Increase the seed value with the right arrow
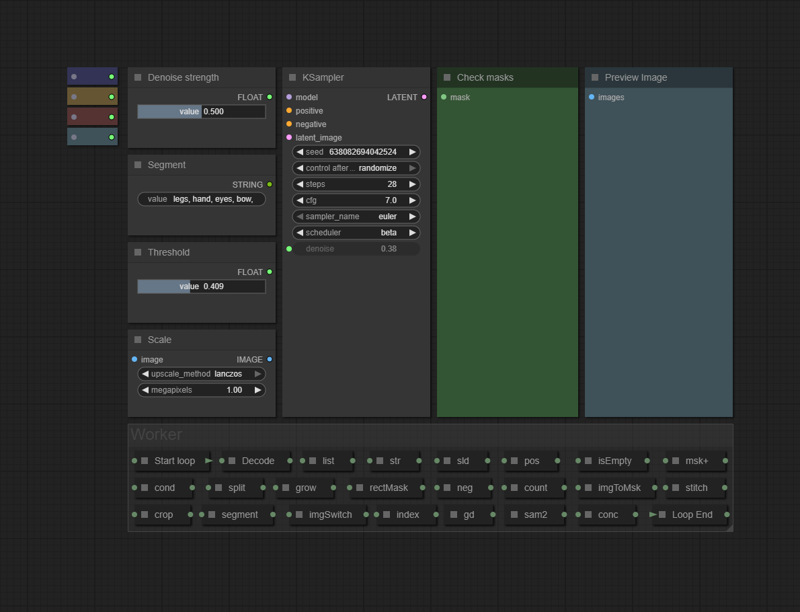Image resolution: width=800 pixels, height=612 pixels. (x=412, y=152)
